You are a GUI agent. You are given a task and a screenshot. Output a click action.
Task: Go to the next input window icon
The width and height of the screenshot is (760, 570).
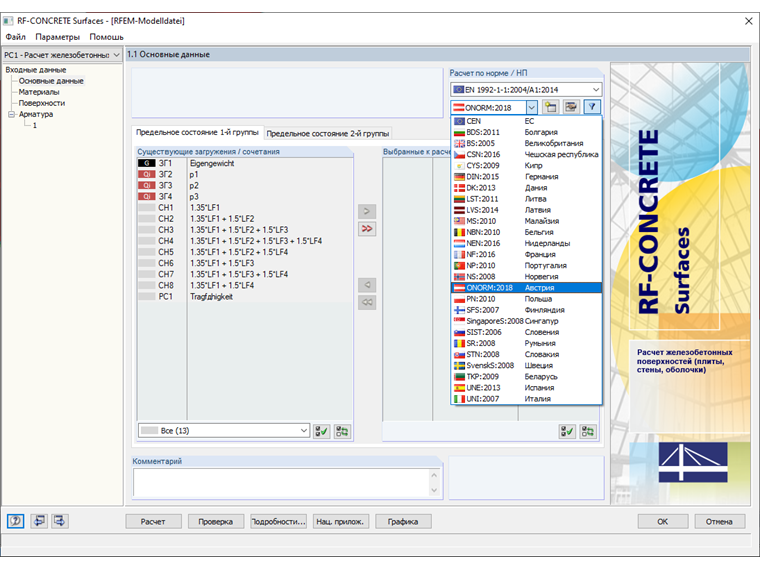(60, 521)
